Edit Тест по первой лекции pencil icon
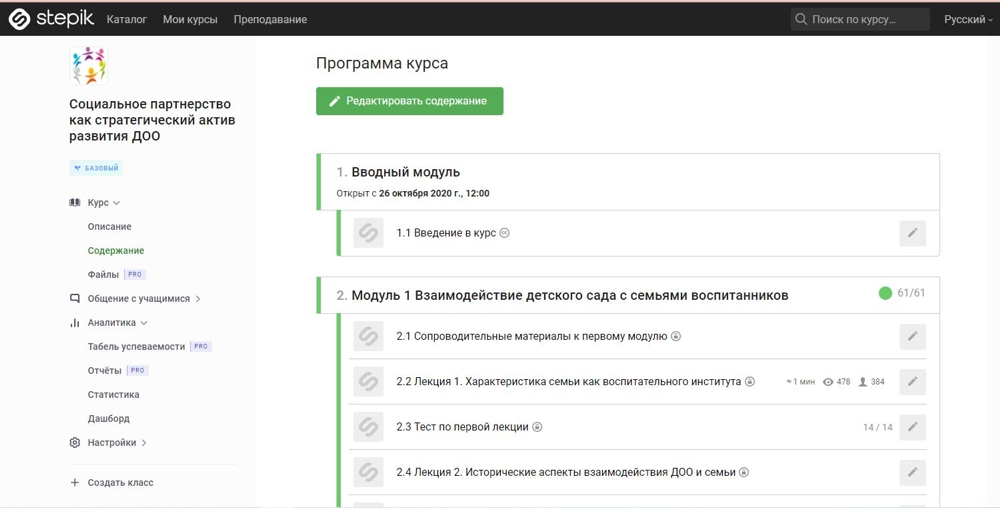The height and width of the screenshot is (508, 1000). click(912, 427)
